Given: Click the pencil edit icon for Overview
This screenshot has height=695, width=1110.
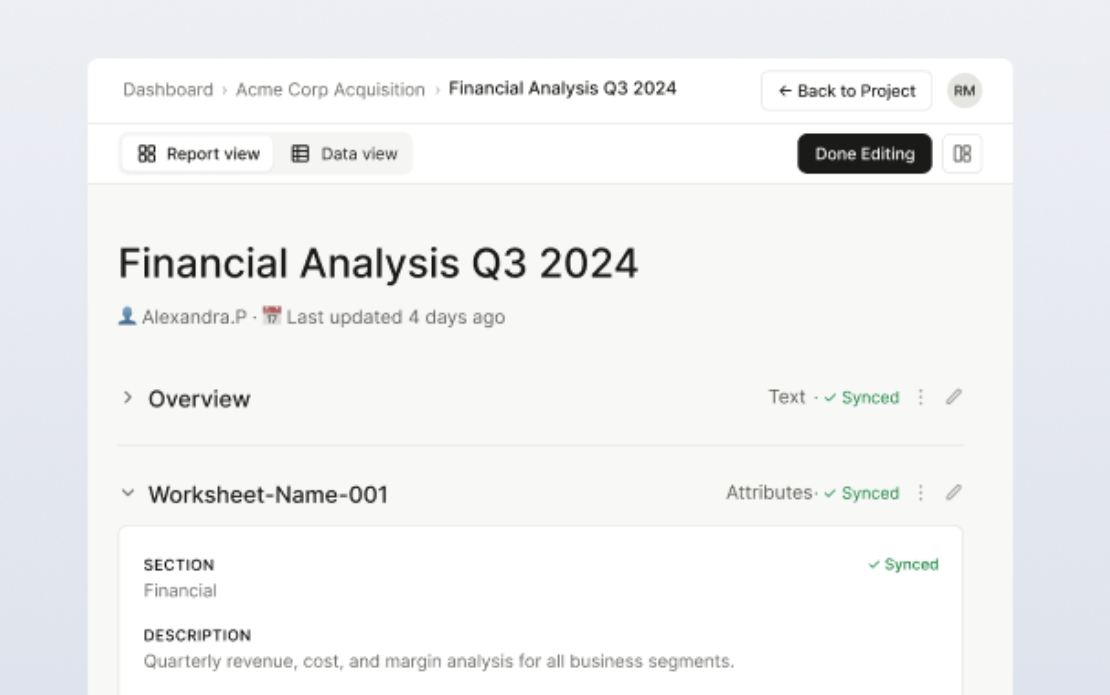Looking at the screenshot, I should click(954, 397).
